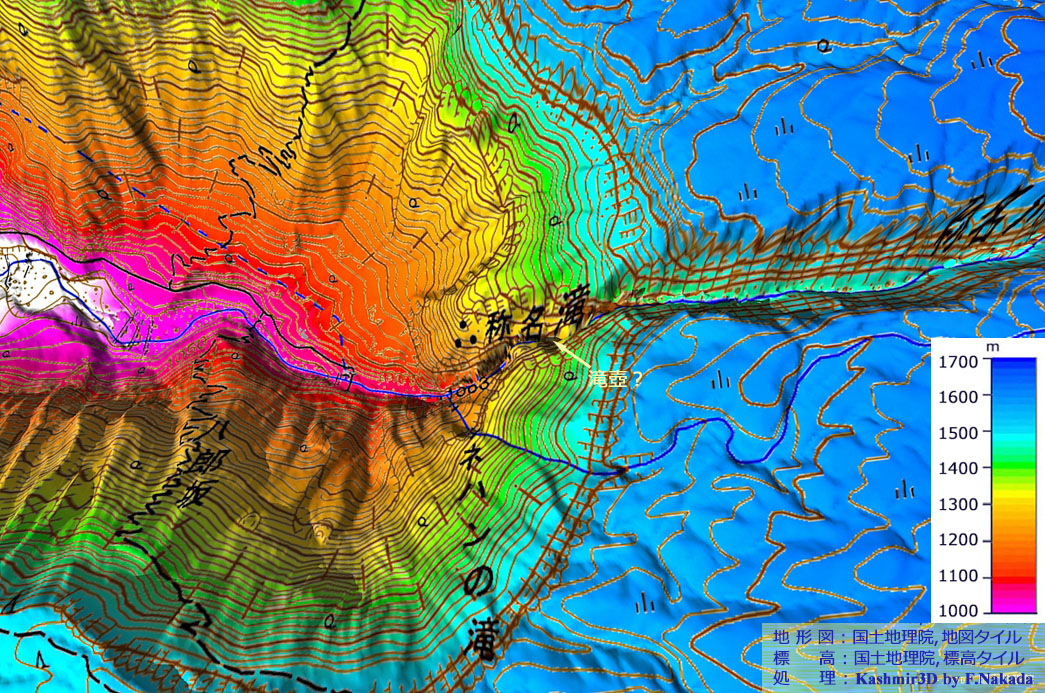Screen dimensions: 1045x693
Task: Click the three-dot landmark symbol beside 称名滝
Action: (x=464, y=337)
